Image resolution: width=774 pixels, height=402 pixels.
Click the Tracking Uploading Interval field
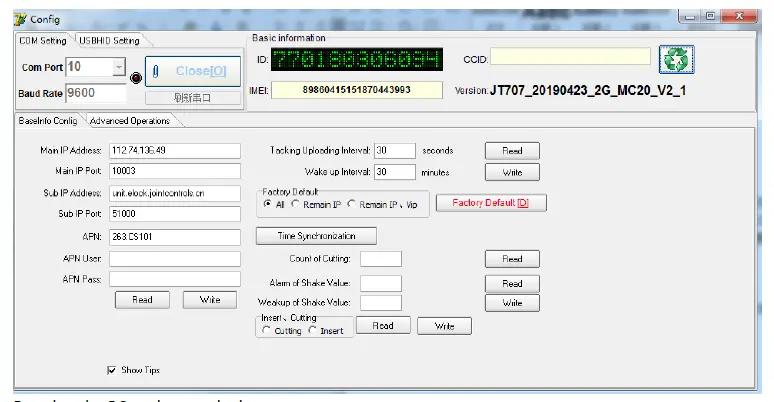point(395,151)
